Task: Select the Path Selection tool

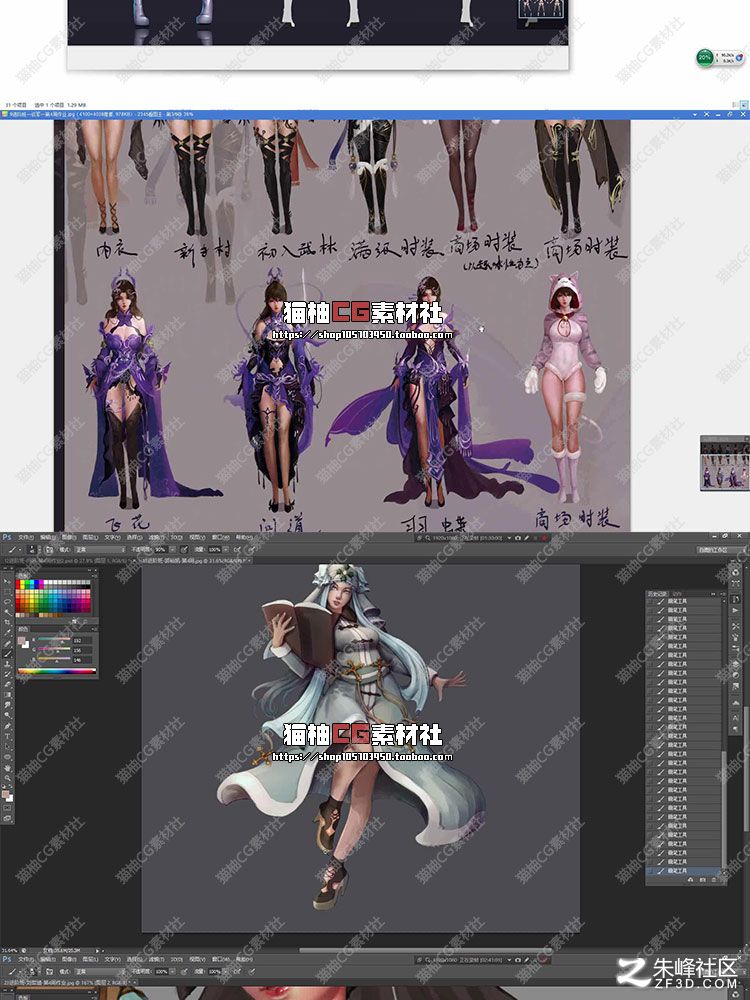Action: click(x=7, y=746)
